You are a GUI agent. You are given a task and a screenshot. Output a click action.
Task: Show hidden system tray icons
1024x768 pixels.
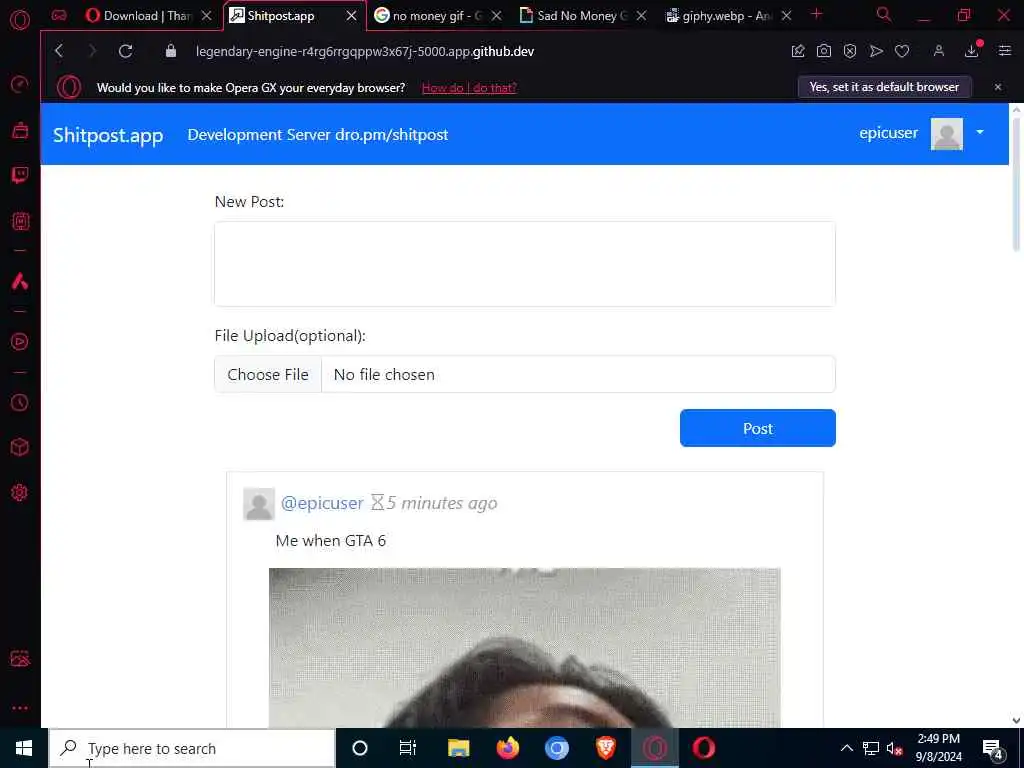click(x=846, y=748)
